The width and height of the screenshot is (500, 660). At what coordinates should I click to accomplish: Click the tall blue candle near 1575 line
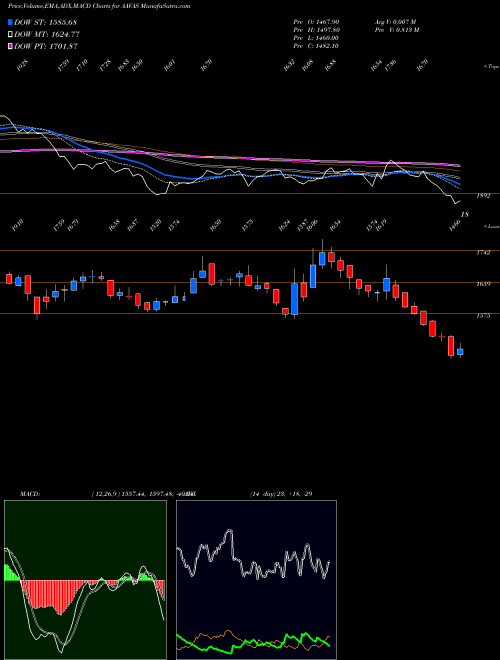(295, 299)
